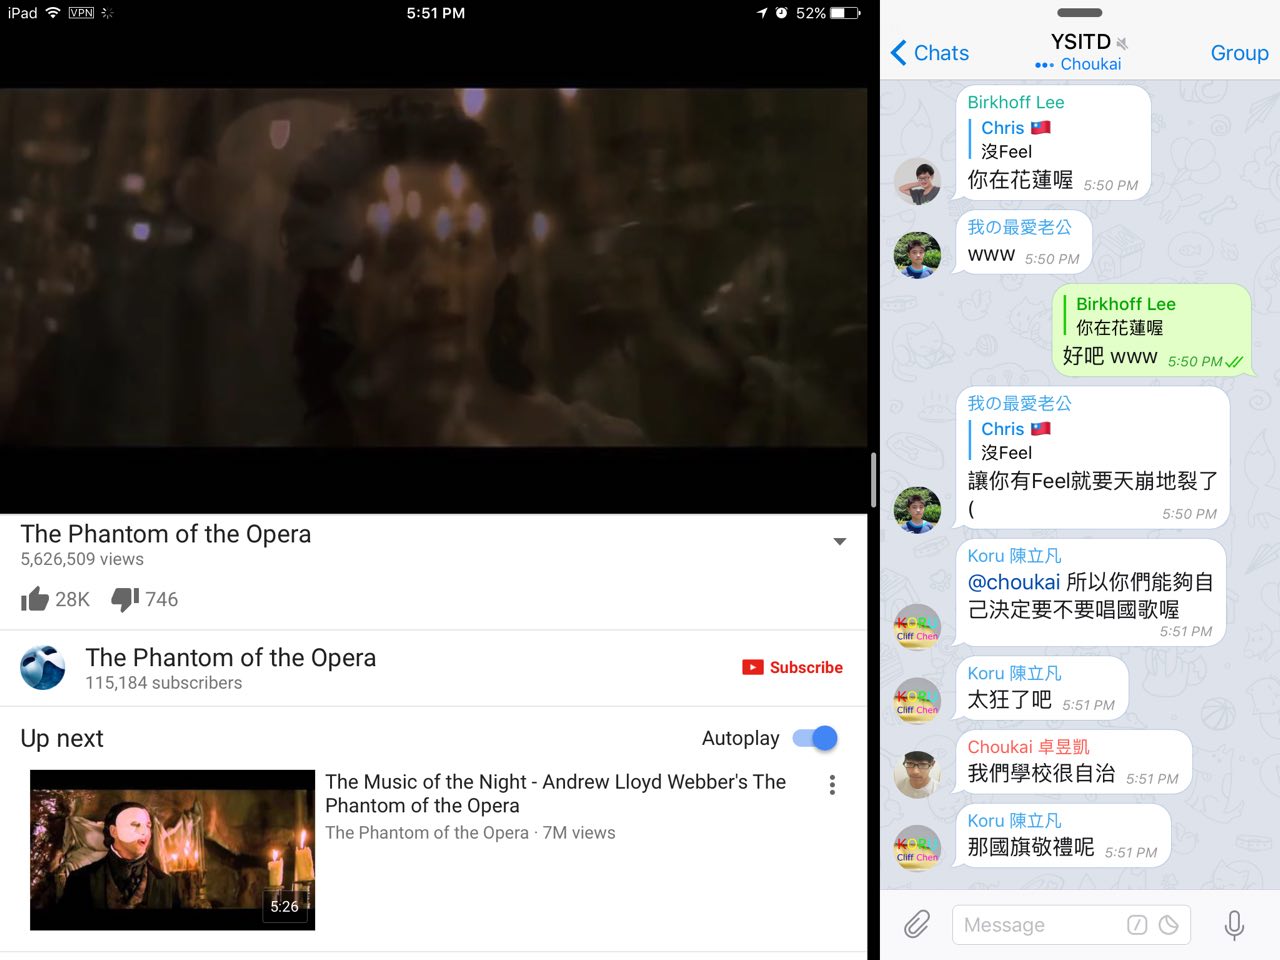Record a voice message with microphone icon
The height and width of the screenshot is (960, 1280).
1234,925
